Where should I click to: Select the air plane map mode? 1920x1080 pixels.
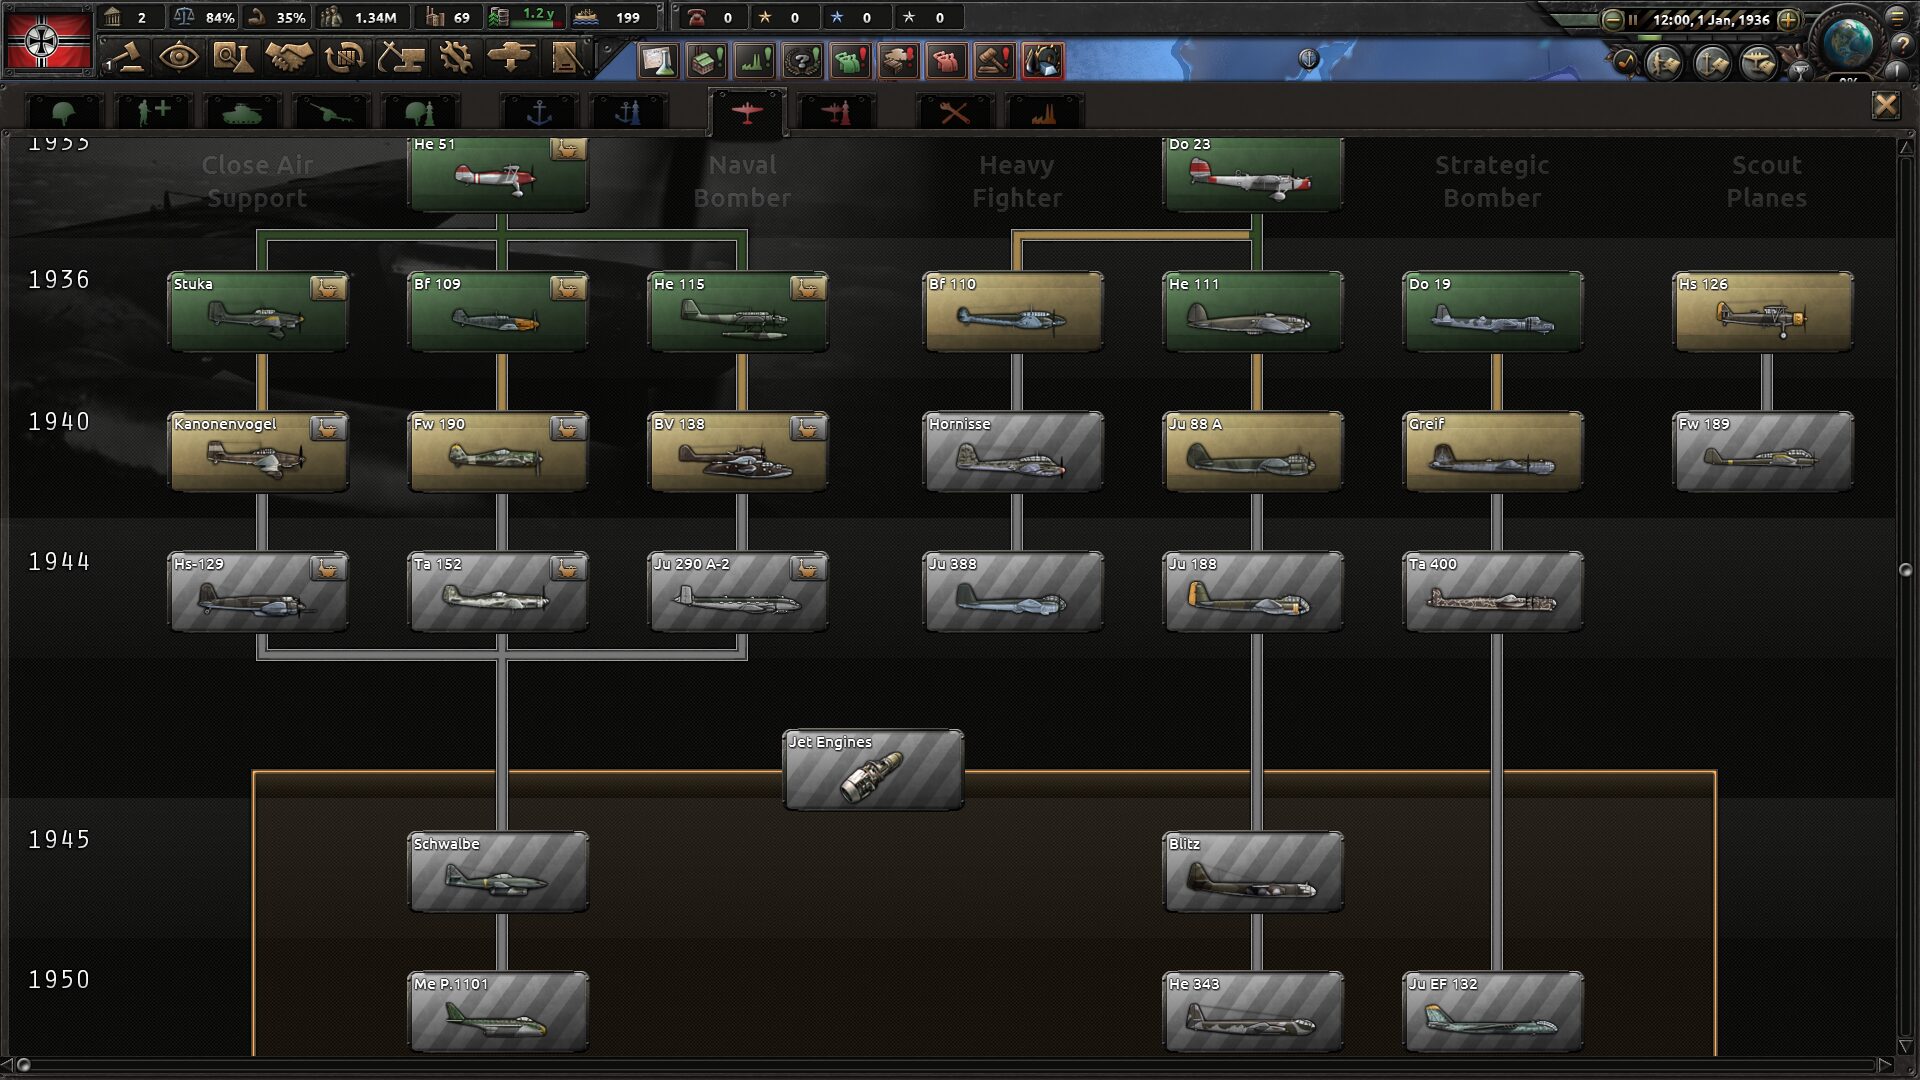(x=1759, y=63)
